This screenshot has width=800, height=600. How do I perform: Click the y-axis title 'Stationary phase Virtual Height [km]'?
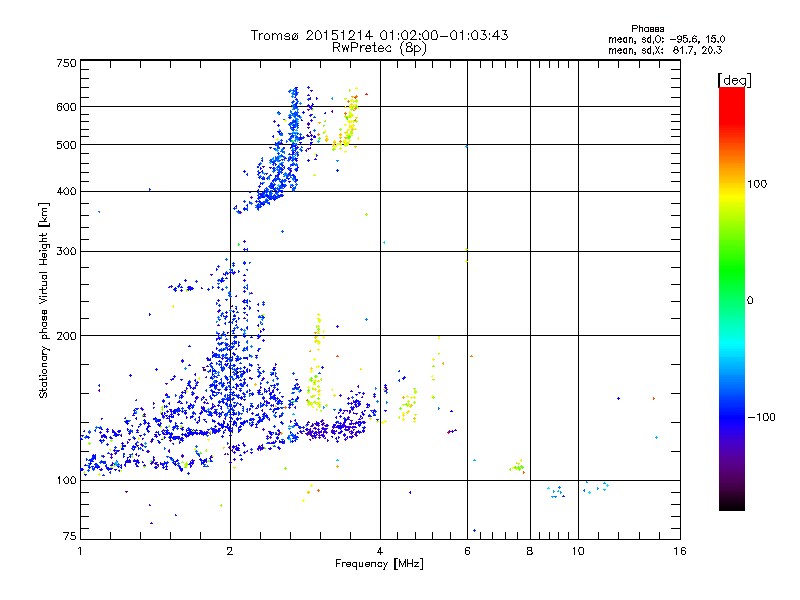click(x=44, y=301)
